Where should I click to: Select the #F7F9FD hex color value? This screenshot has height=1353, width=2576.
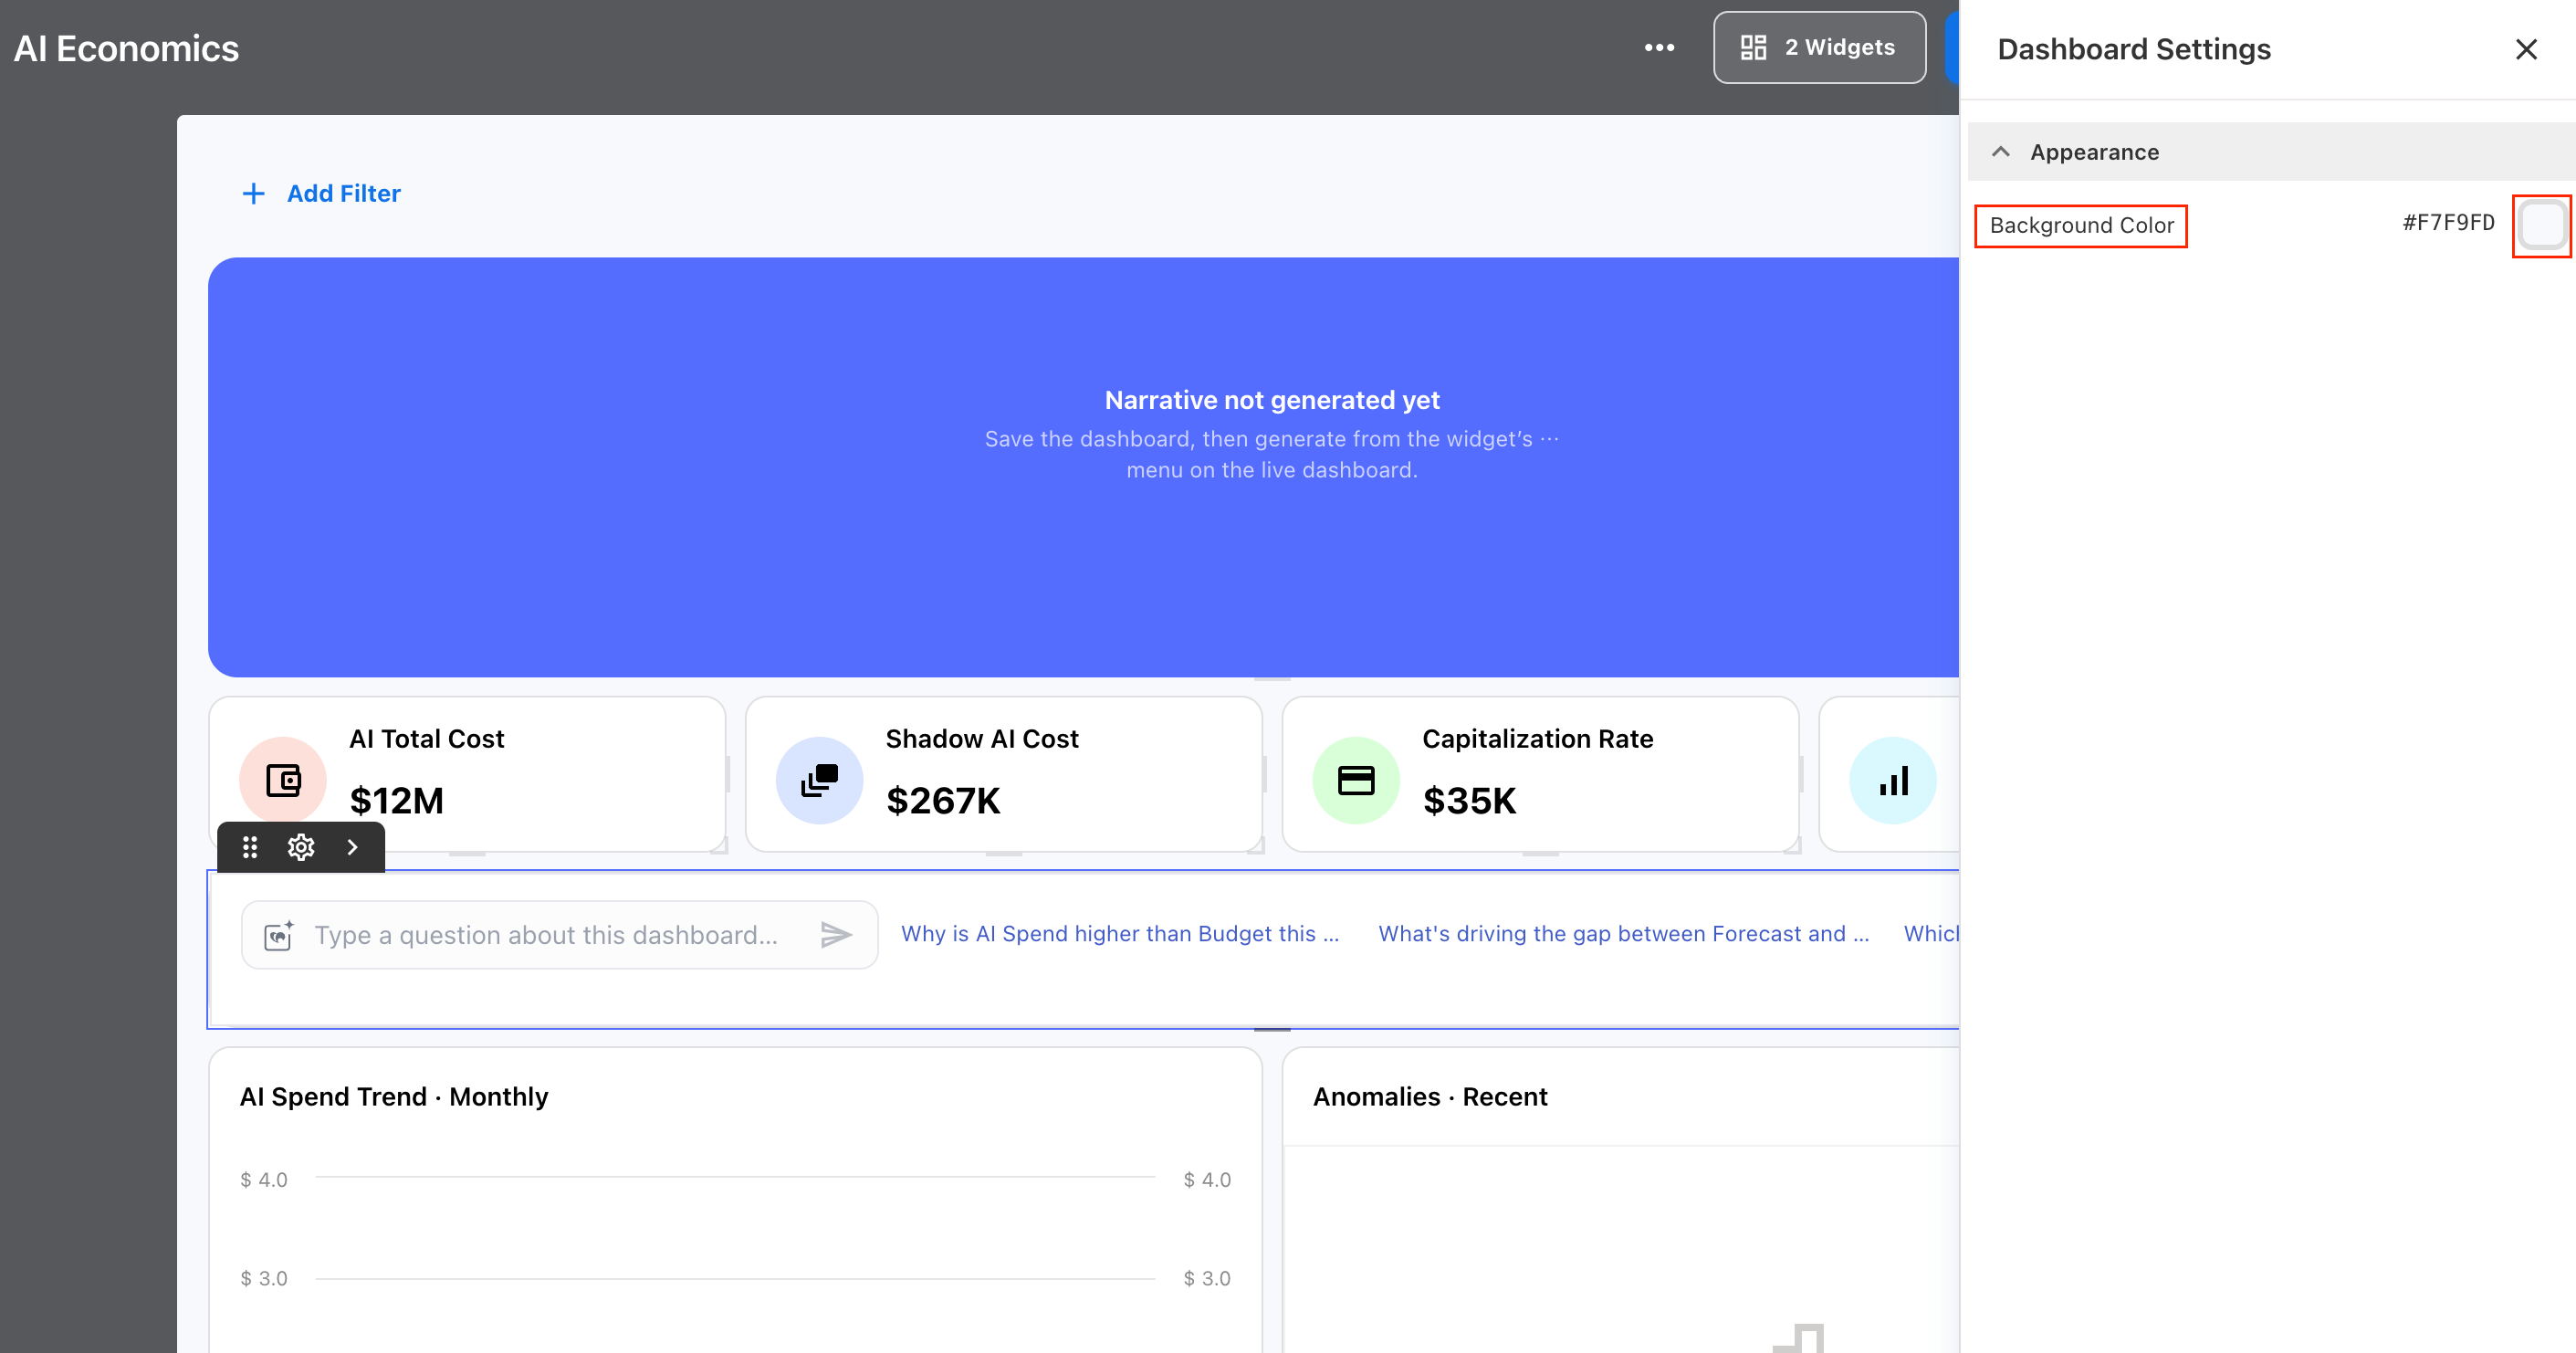tap(2448, 223)
